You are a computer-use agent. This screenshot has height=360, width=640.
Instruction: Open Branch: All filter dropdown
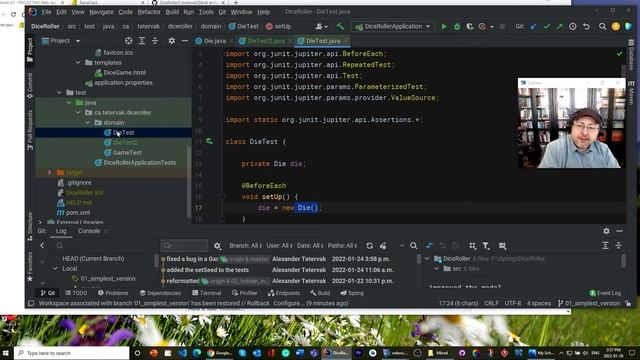tap(245, 246)
